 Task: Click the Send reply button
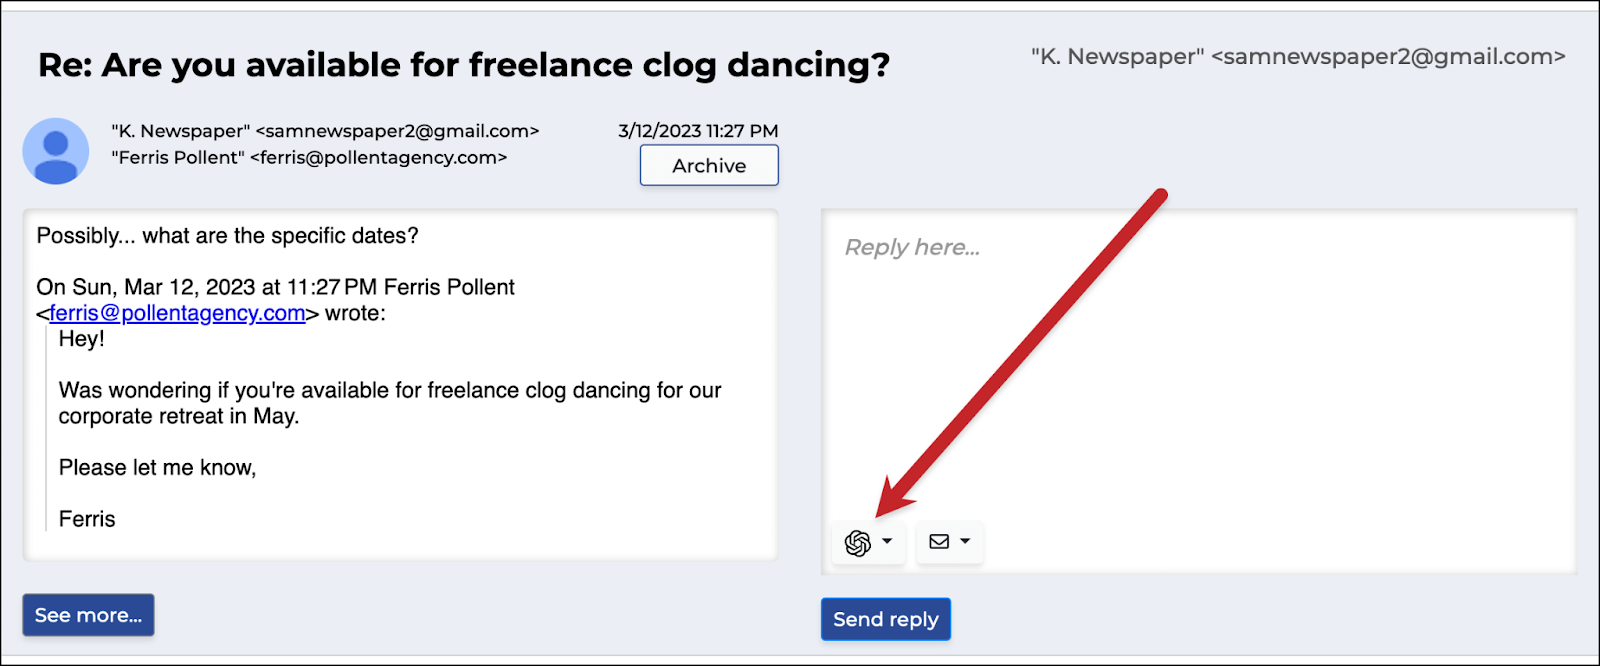coord(886,619)
